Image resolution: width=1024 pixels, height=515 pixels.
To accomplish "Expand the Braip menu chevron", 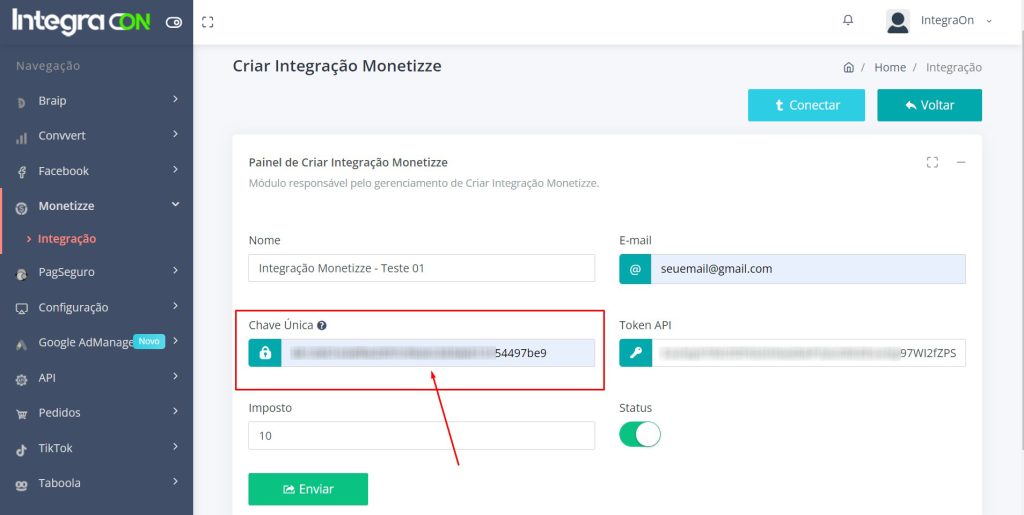I will (175, 100).
